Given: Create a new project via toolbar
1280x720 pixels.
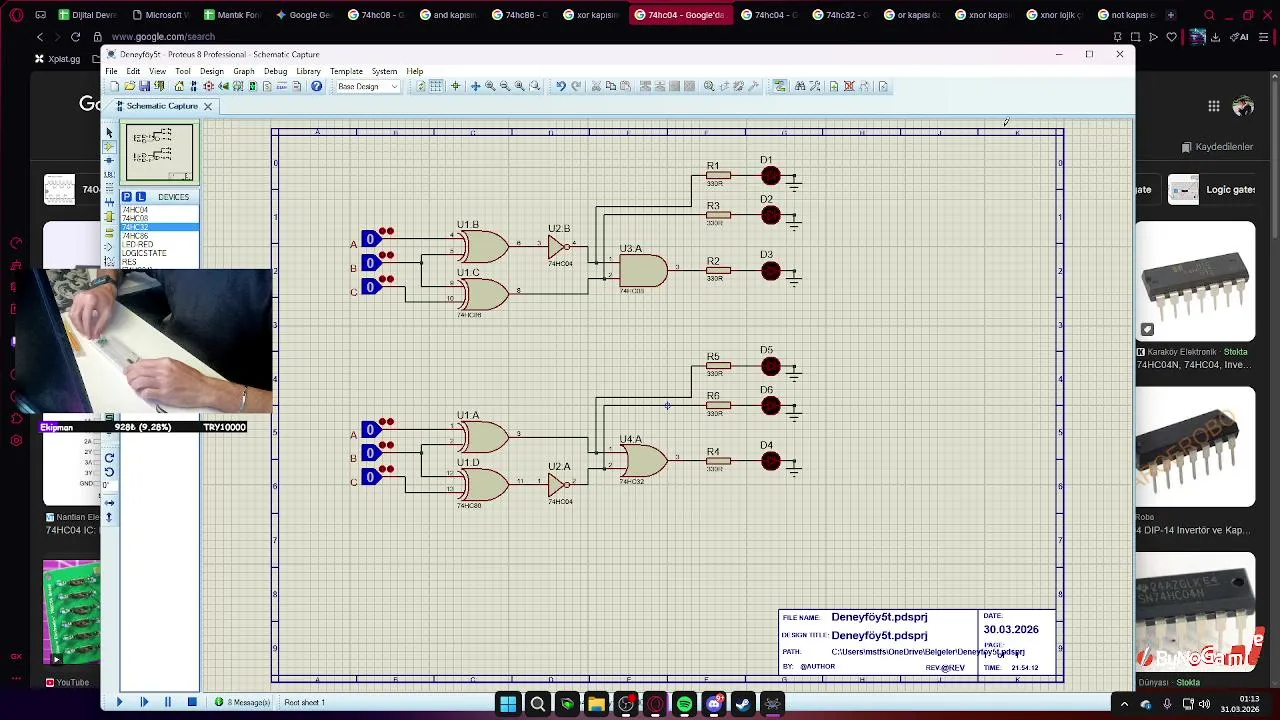Looking at the screenshot, I should (x=115, y=86).
